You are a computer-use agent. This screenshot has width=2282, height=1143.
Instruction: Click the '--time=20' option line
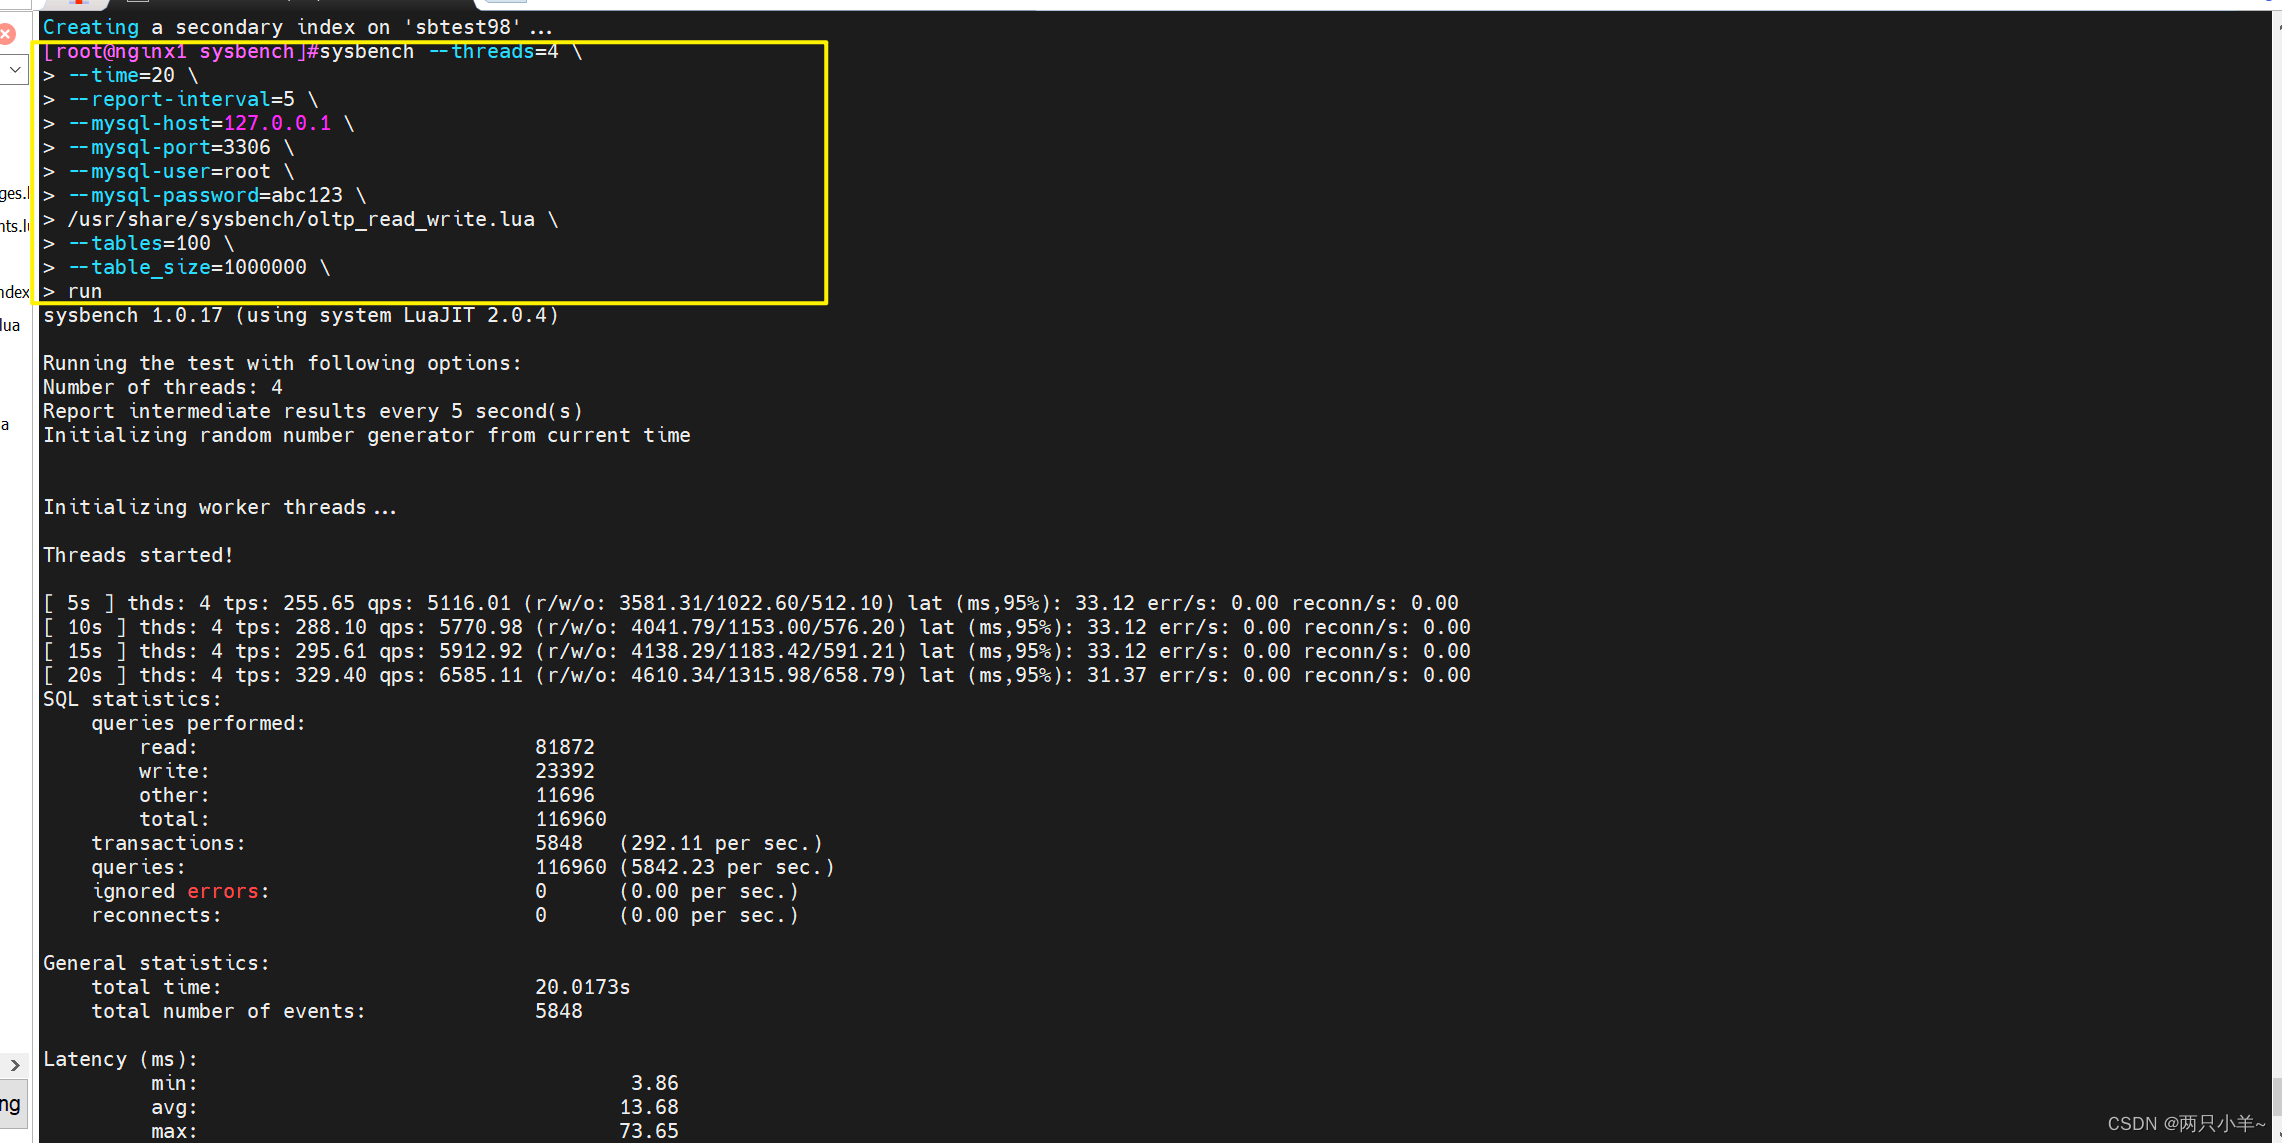121,75
